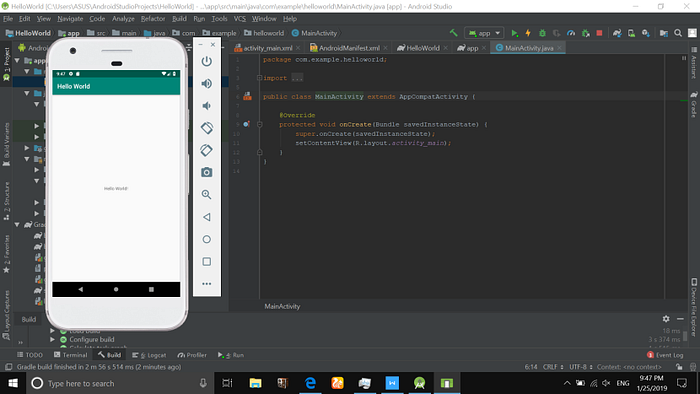
Task: Click the Make Project hammer icon
Action: pos(454,33)
